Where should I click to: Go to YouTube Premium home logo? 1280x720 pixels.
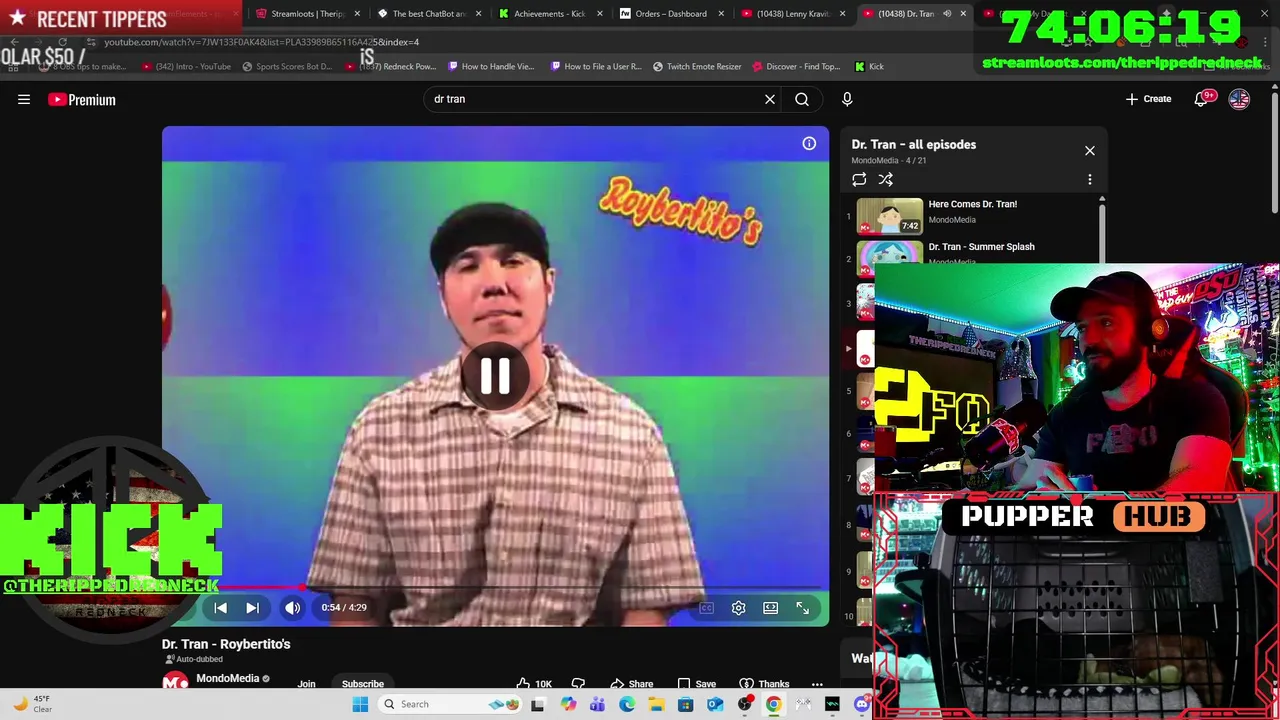(82, 99)
